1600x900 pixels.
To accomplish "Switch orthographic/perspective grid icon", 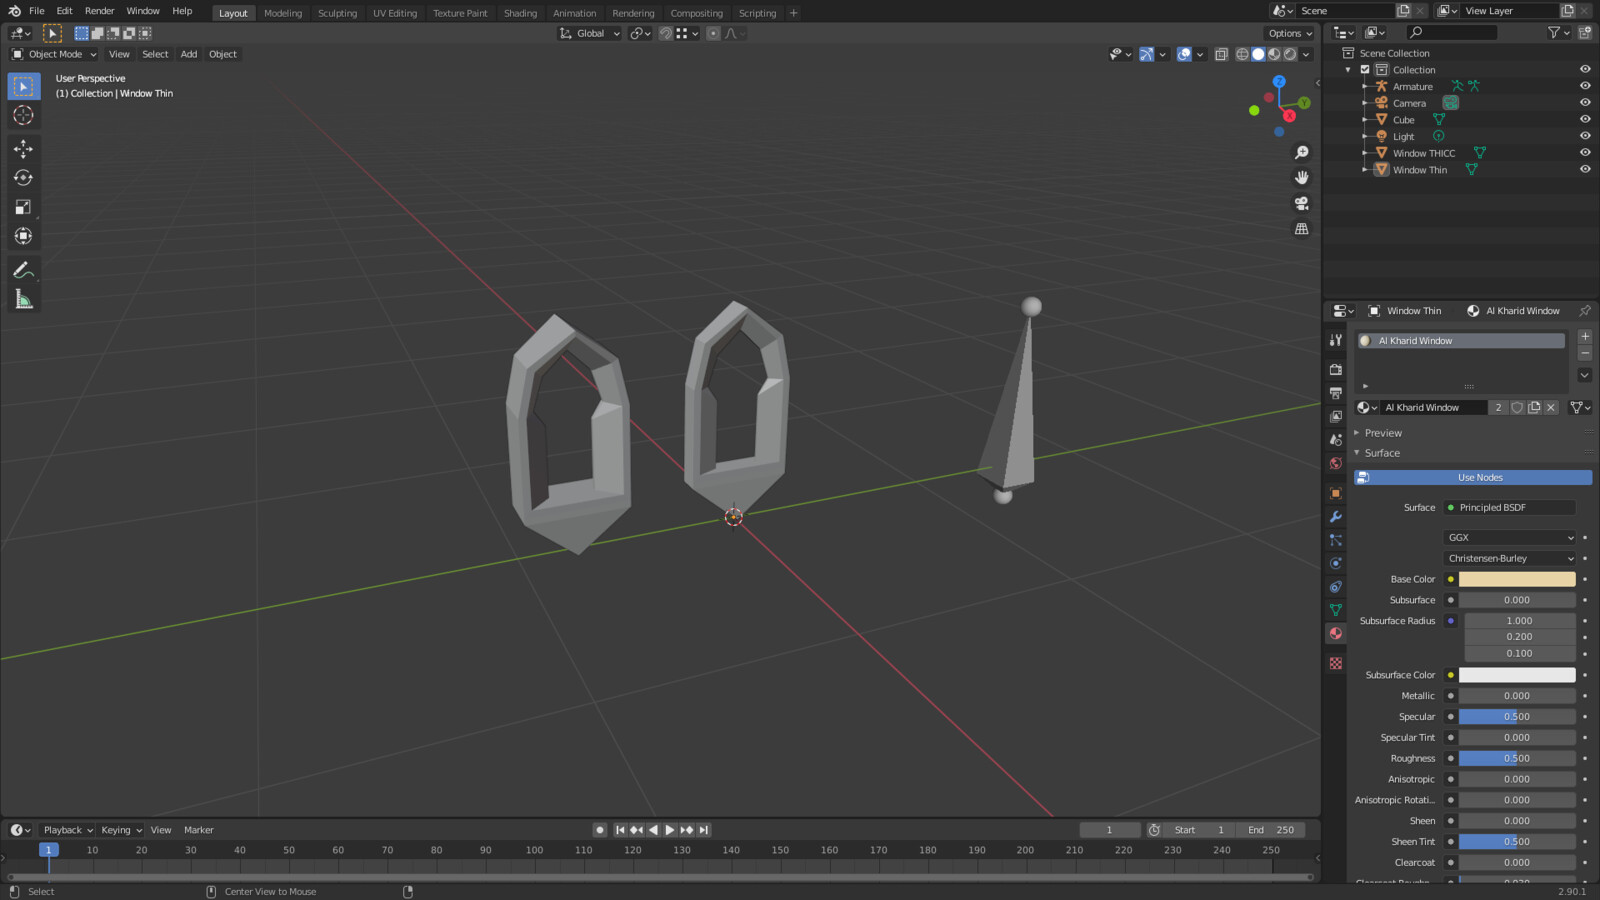I will coord(1301,229).
